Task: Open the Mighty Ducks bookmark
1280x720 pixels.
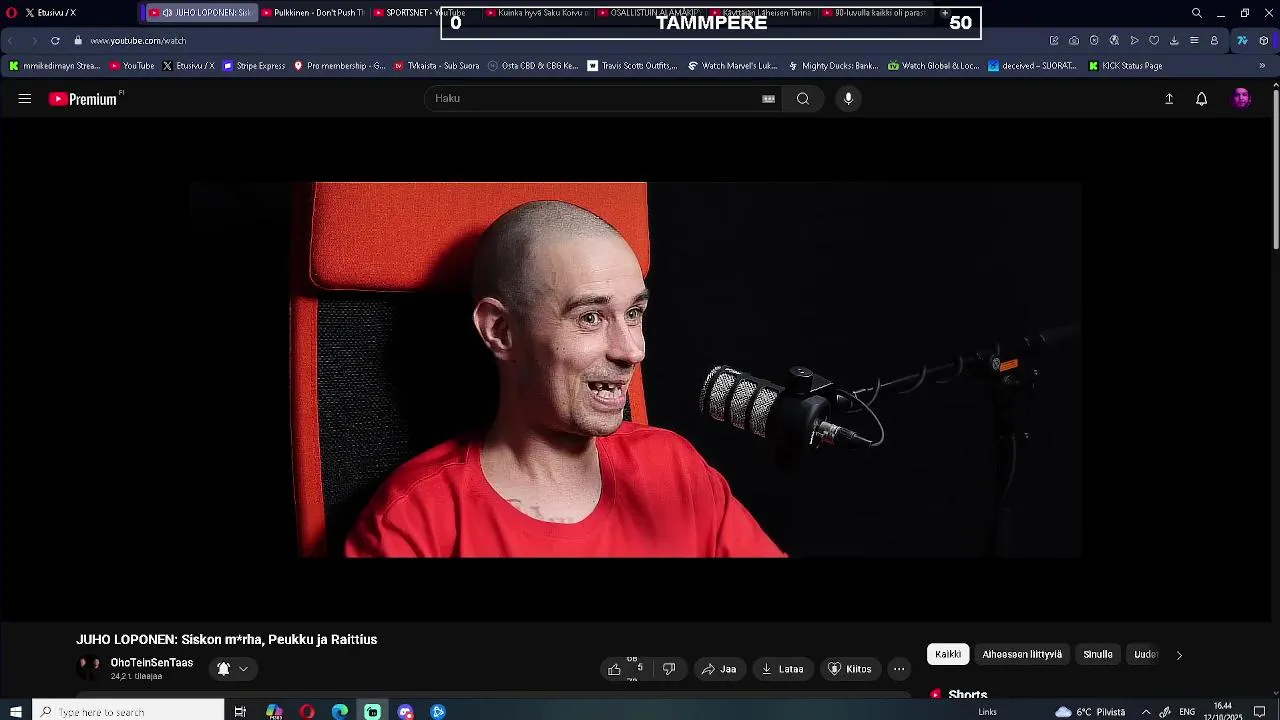Action: pyautogui.click(x=832, y=66)
